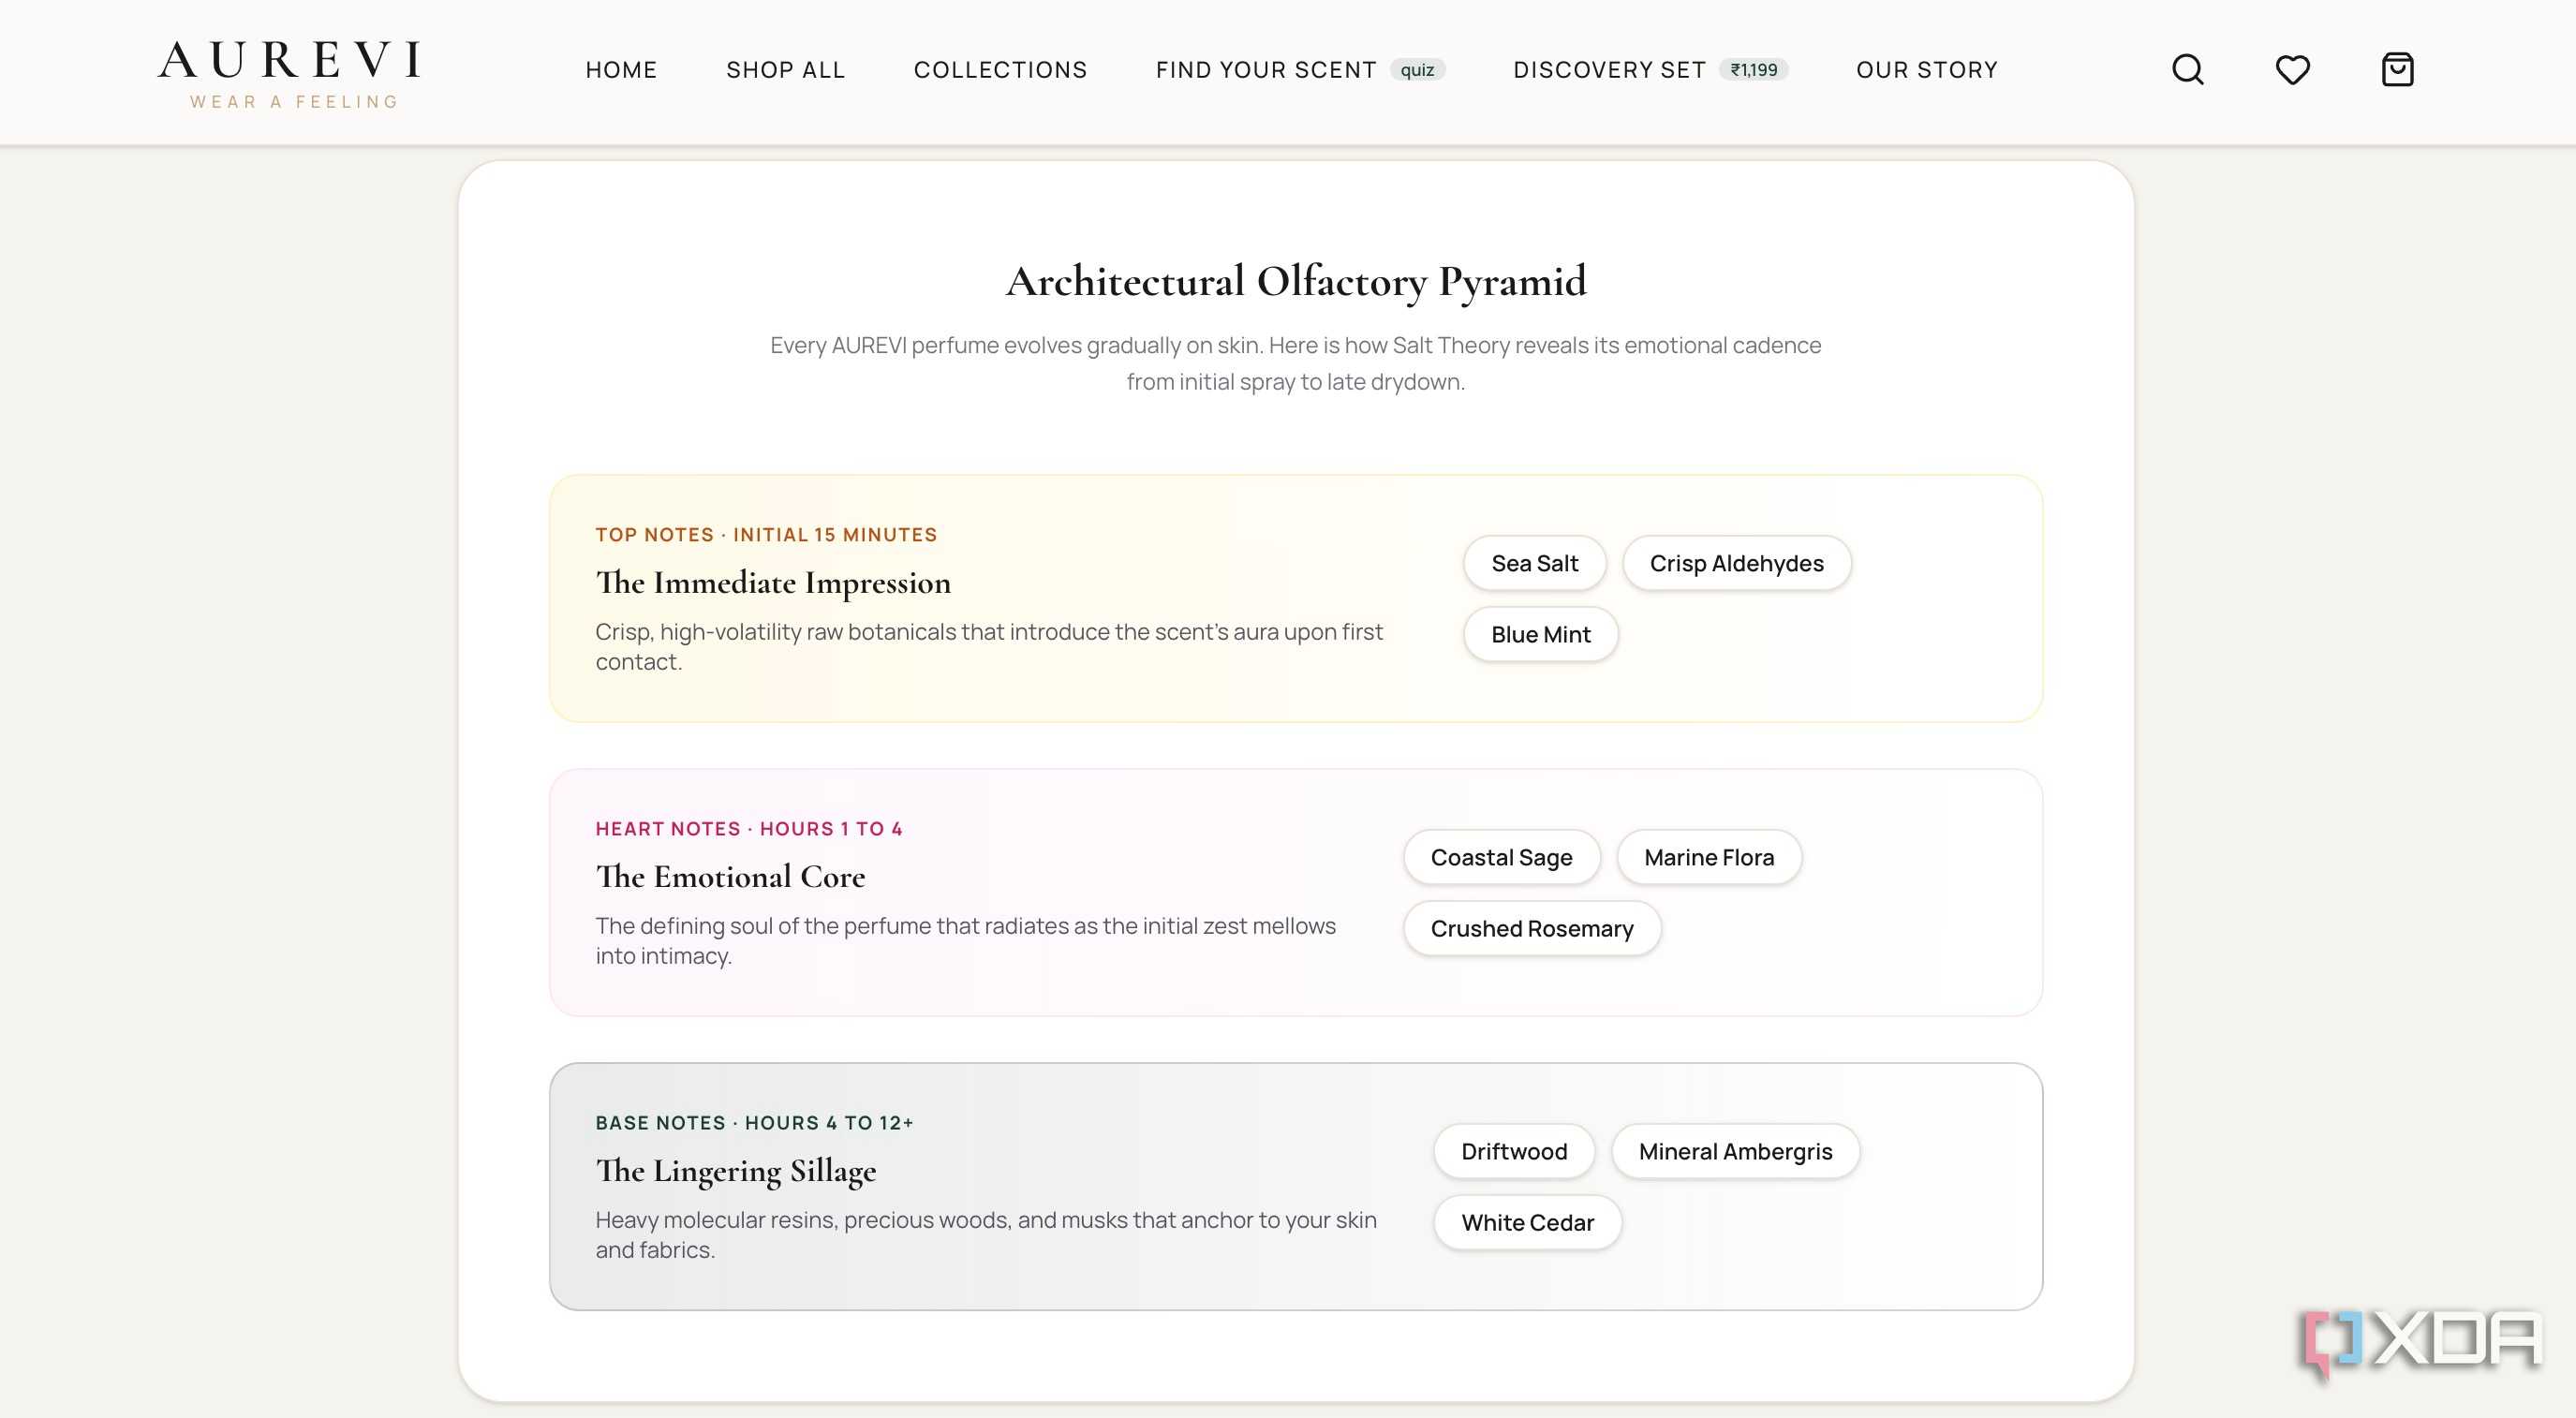Open the FIND YOUR SCENT link
The height and width of the screenshot is (1418, 2576).
click(x=1266, y=70)
